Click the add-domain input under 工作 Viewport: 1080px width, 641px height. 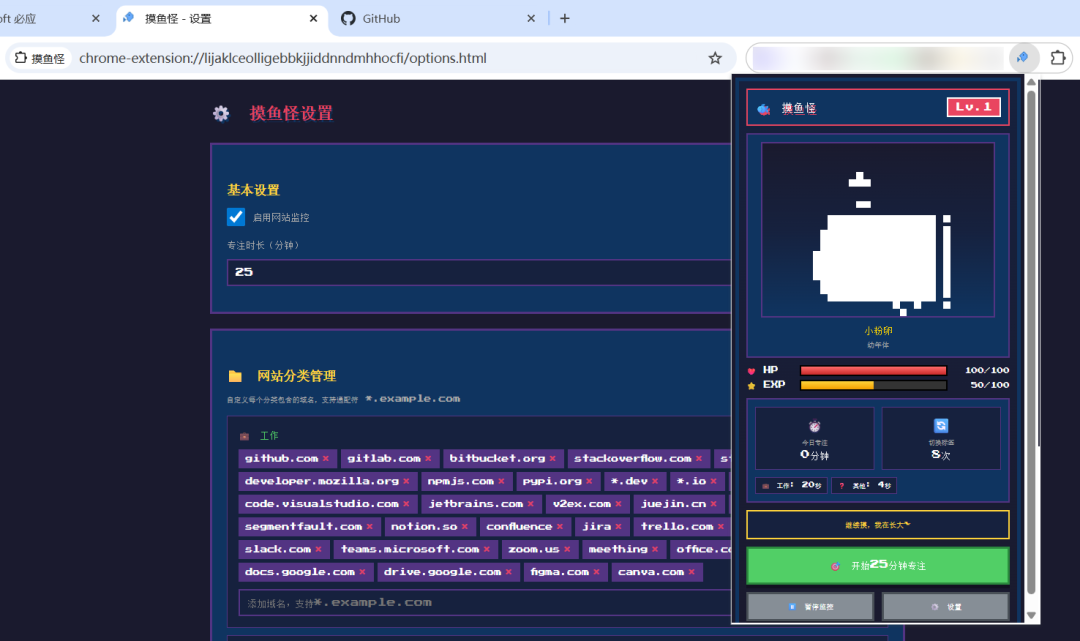[485, 602]
